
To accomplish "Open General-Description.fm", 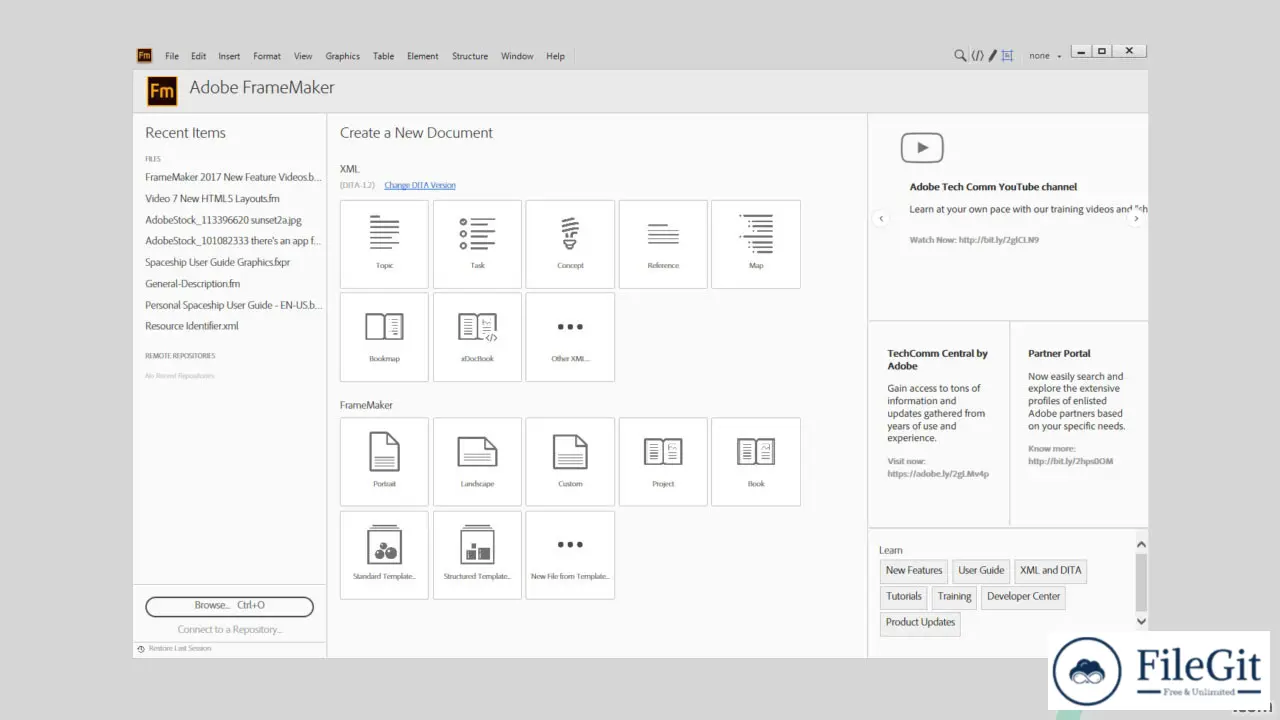I will pos(192,284).
